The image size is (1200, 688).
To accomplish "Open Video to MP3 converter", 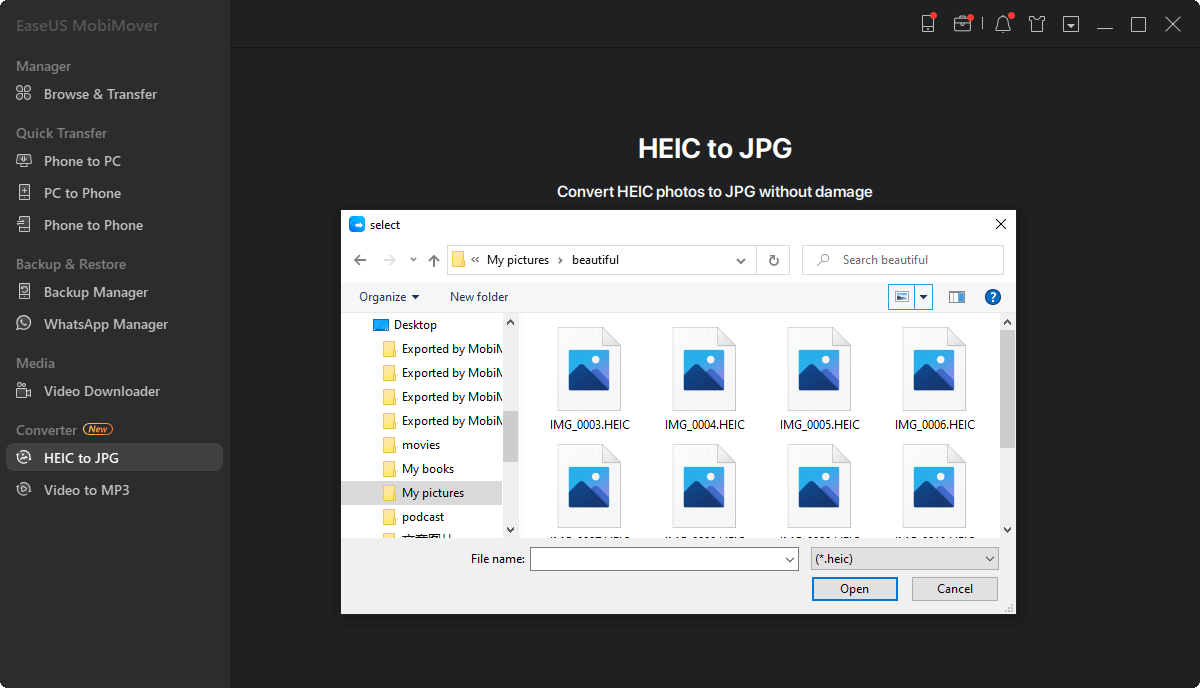I will click(86, 490).
